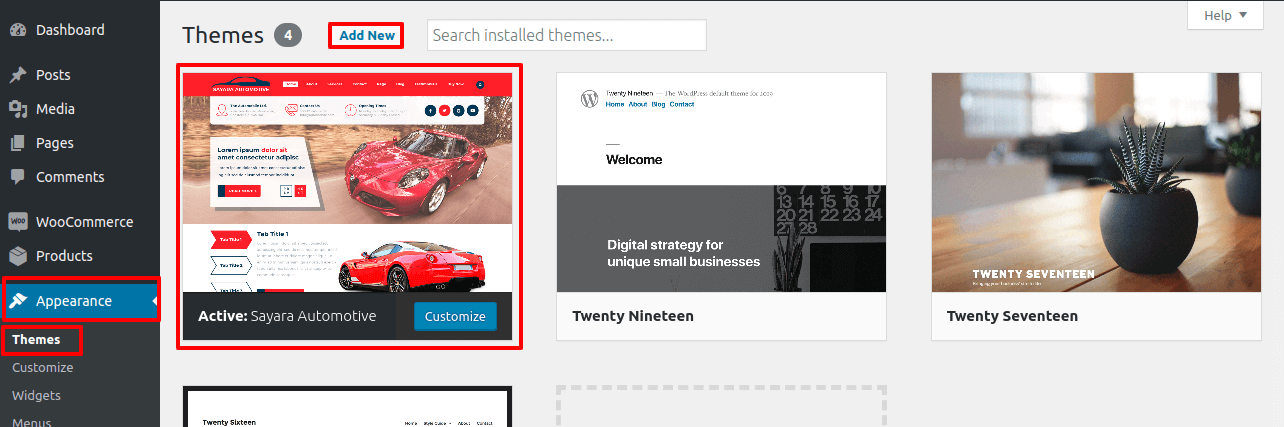Click the Products box icon
The image size is (1284, 427).
pyautogui.click(x=17, y=256)
